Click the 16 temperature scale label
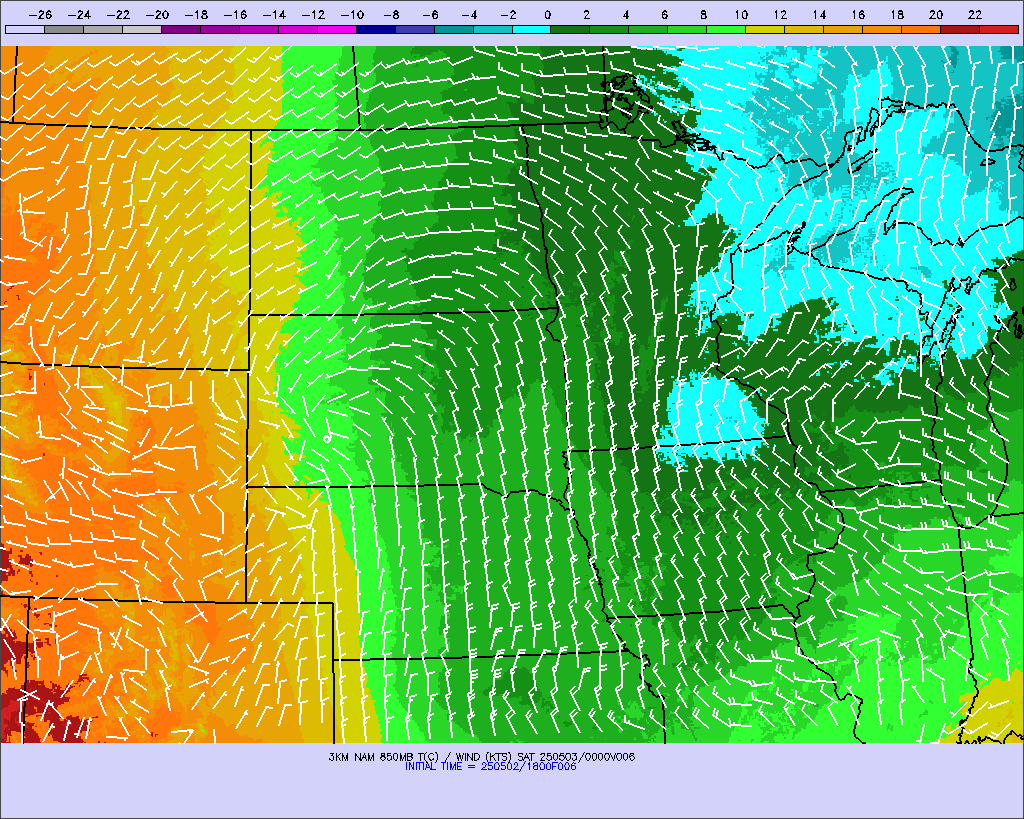This screenshot has height=819, width=1024. (858, 14)
